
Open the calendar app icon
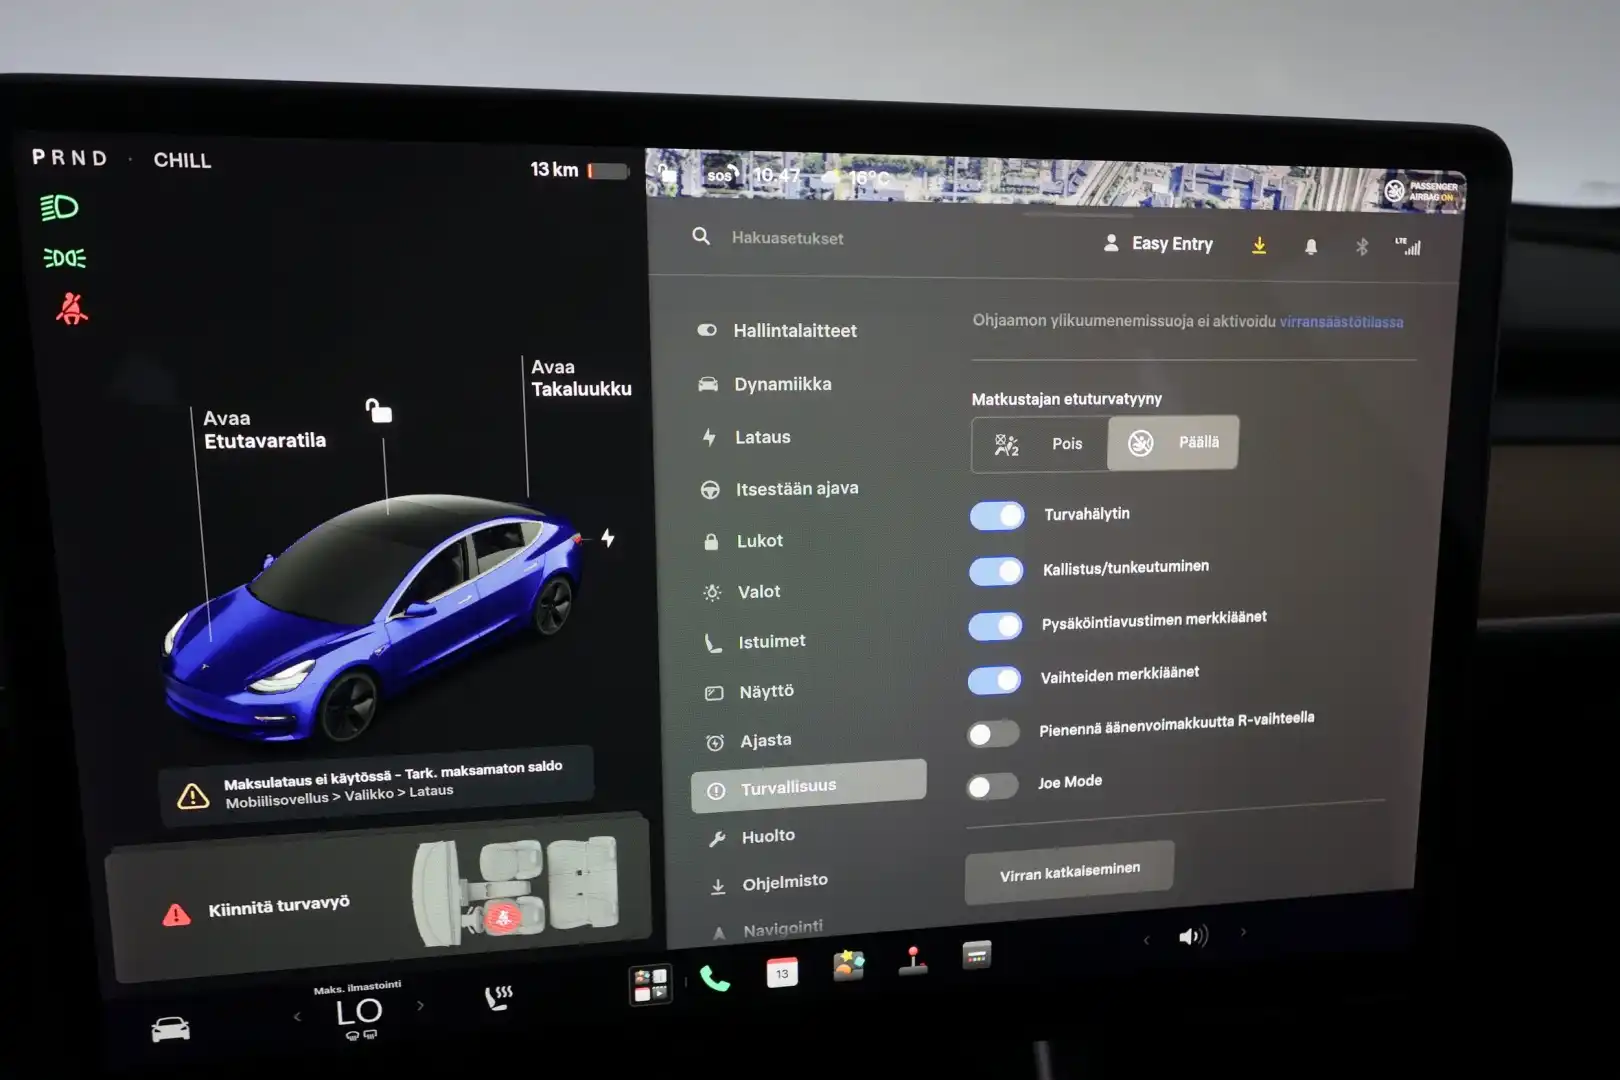[782, 972]
